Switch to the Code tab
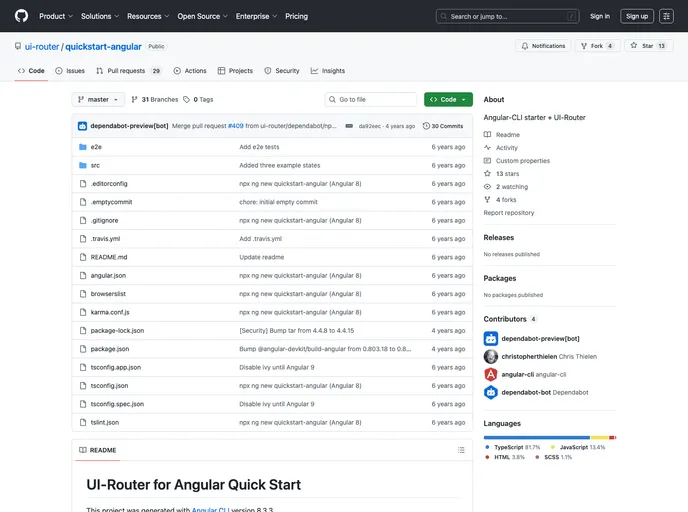The width and height of the screenshot is (688, 512). [x=31, y=71]
